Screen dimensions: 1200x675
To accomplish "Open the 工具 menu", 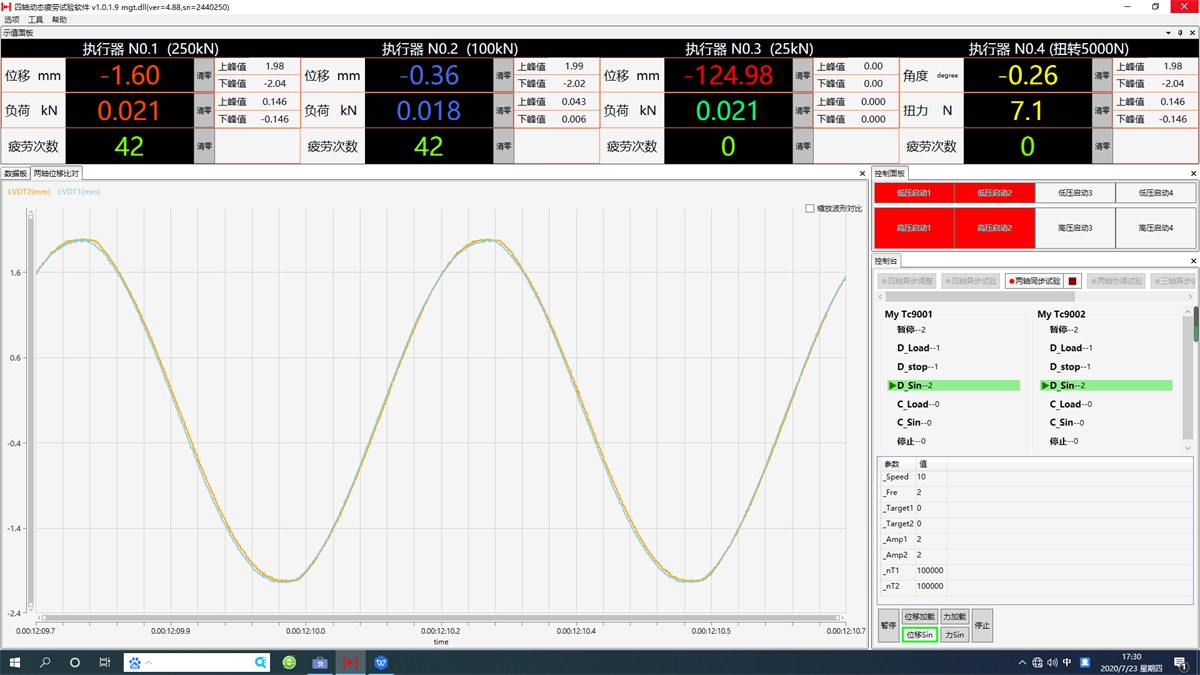I will (x=36, y=20).
